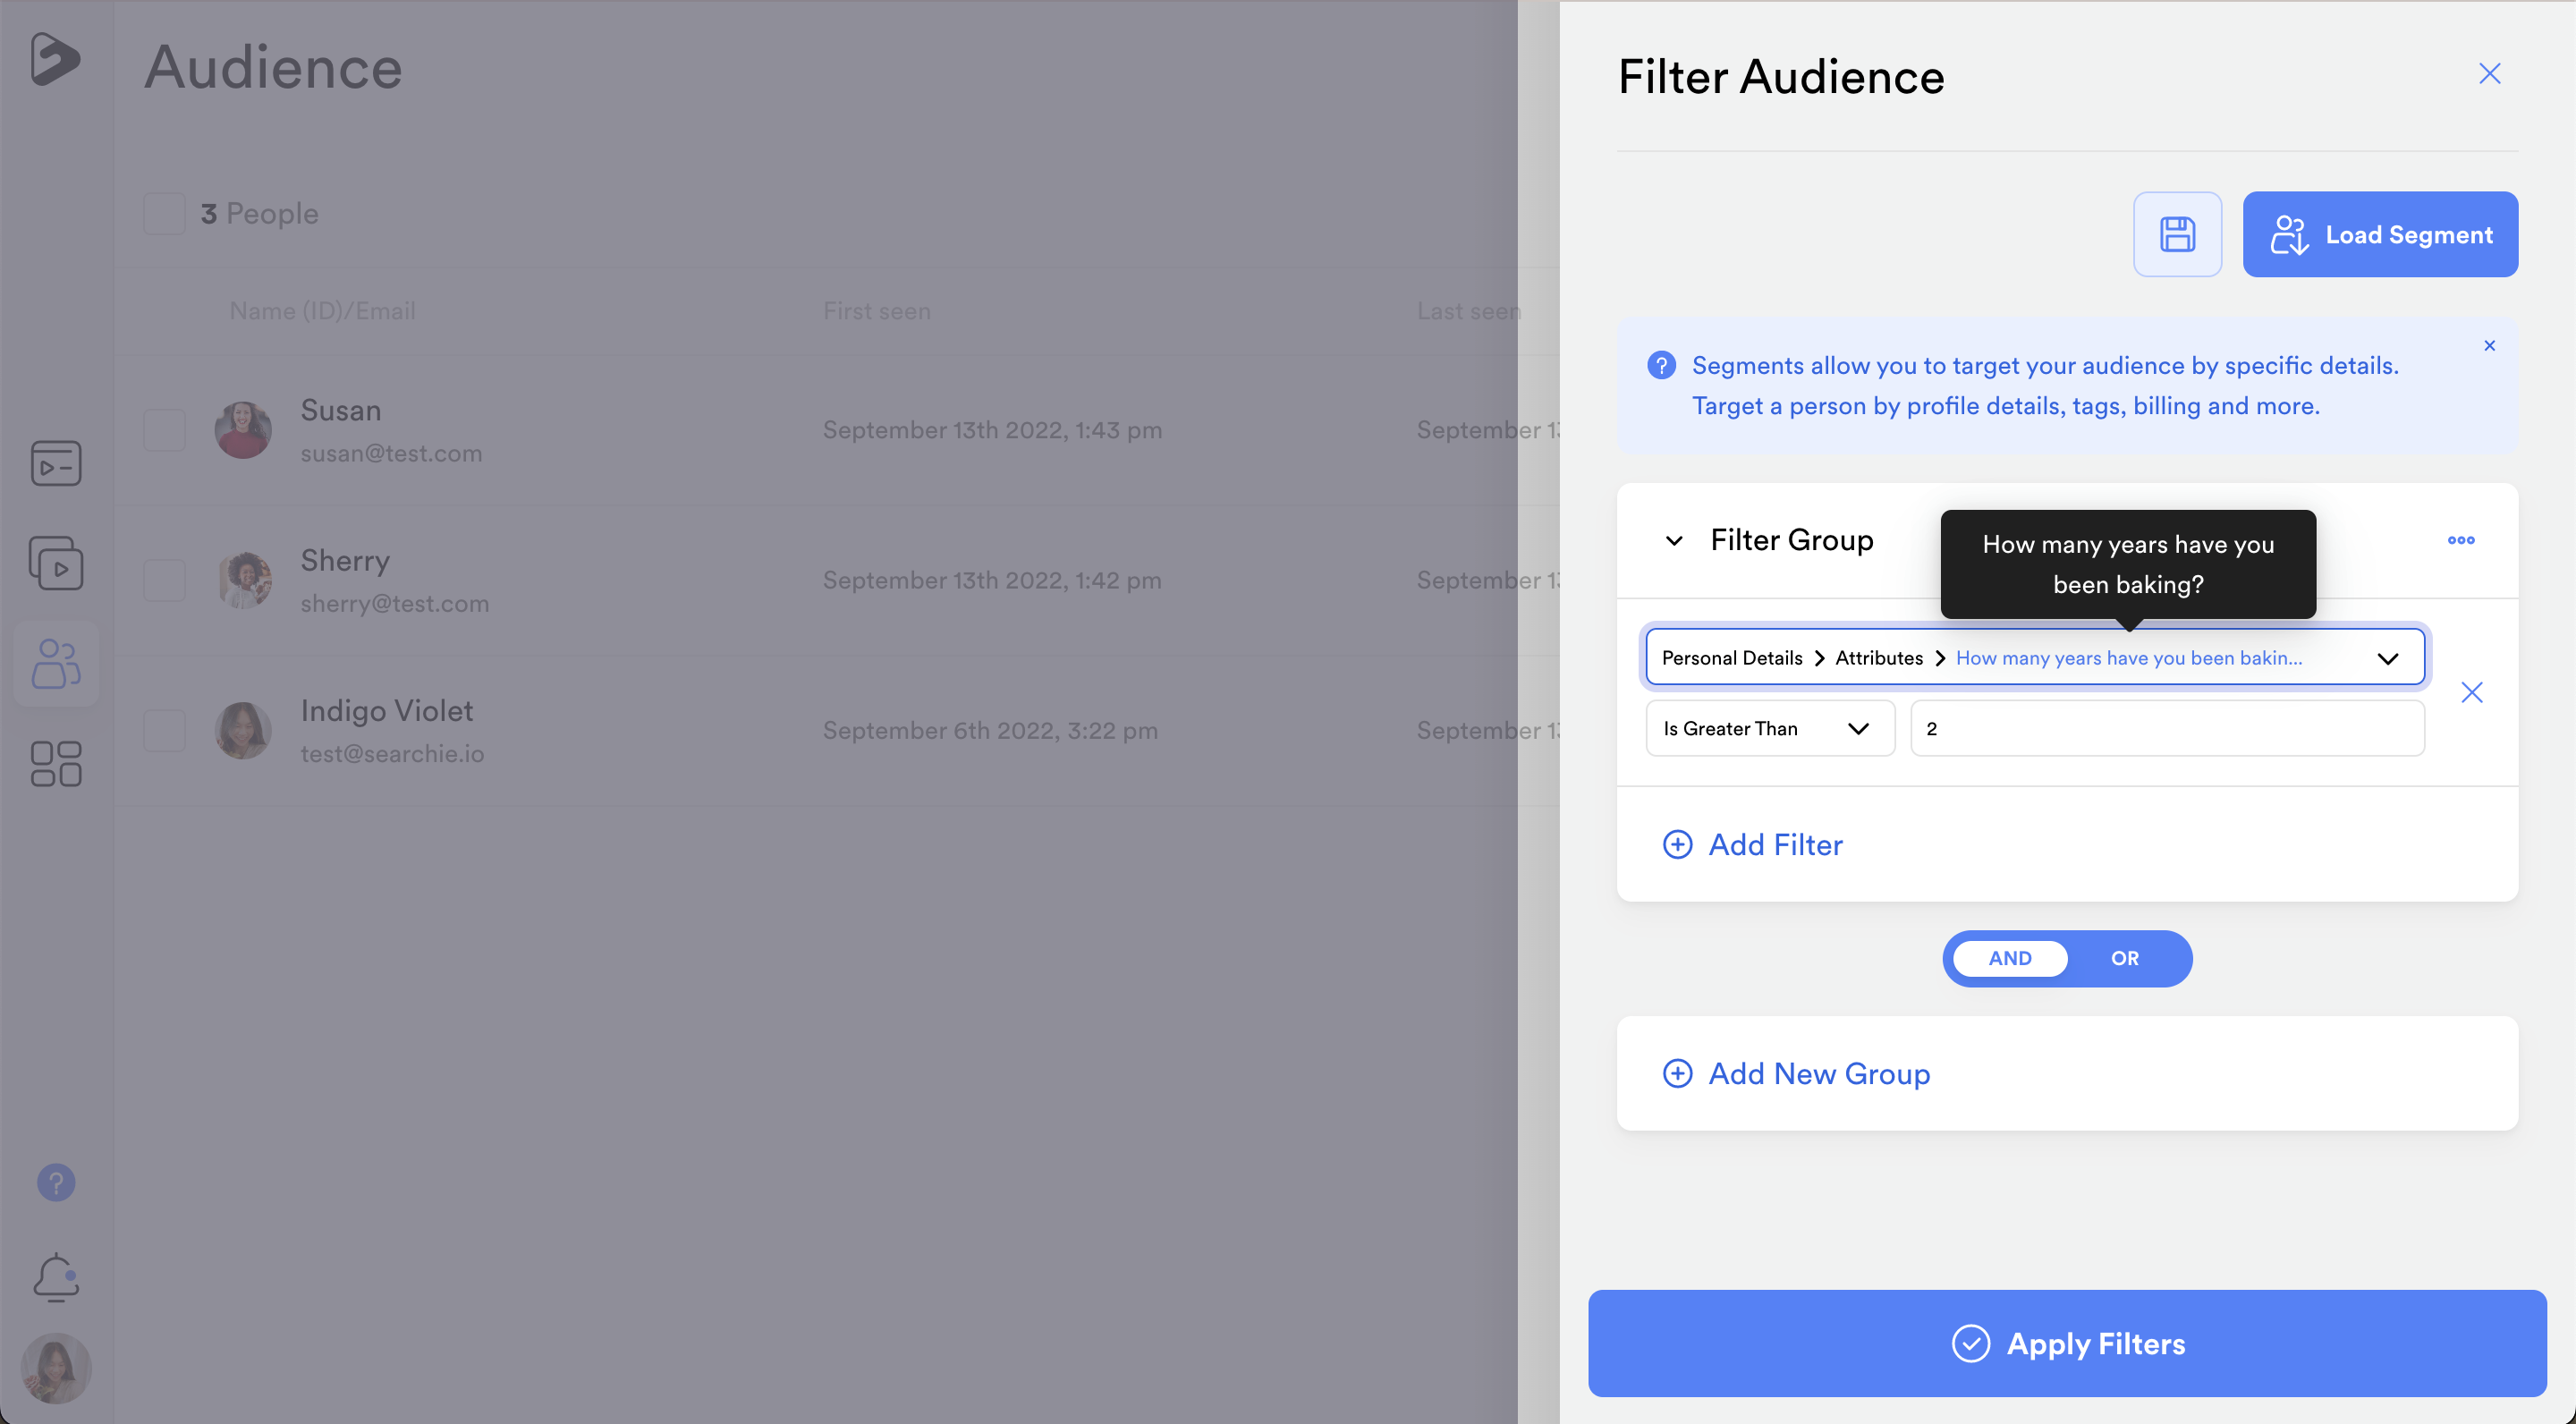Open the Personal Details attribute dropdown
Screen dimensions: 2576x1424
click(2035, 658)
